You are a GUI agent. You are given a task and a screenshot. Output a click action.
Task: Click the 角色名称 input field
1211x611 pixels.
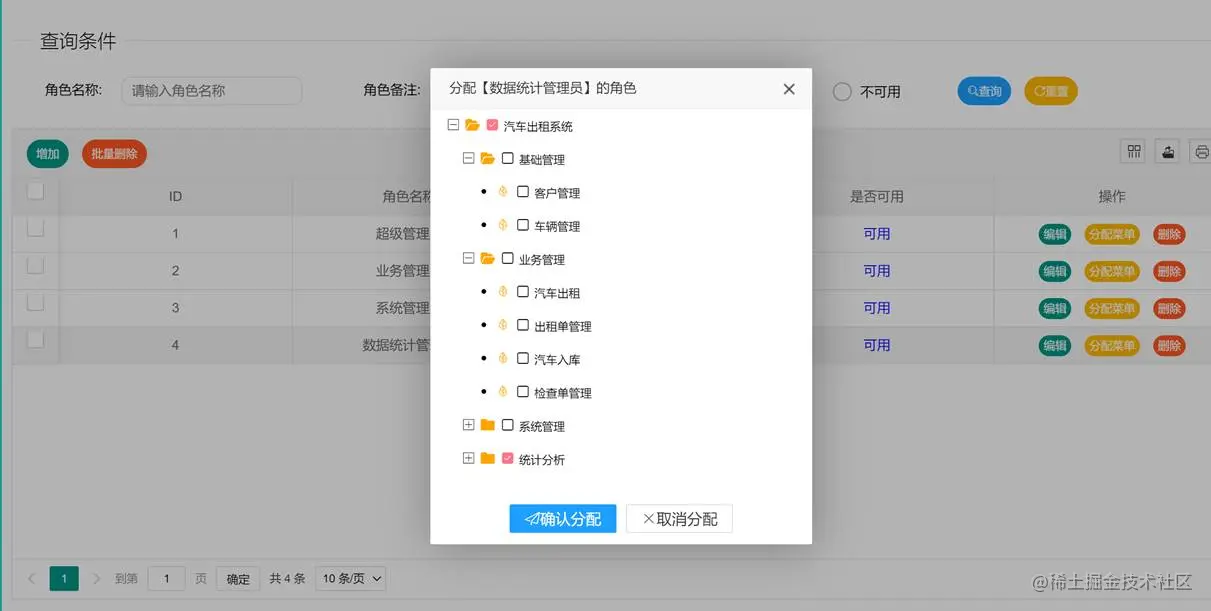click(x=212, y=91)
